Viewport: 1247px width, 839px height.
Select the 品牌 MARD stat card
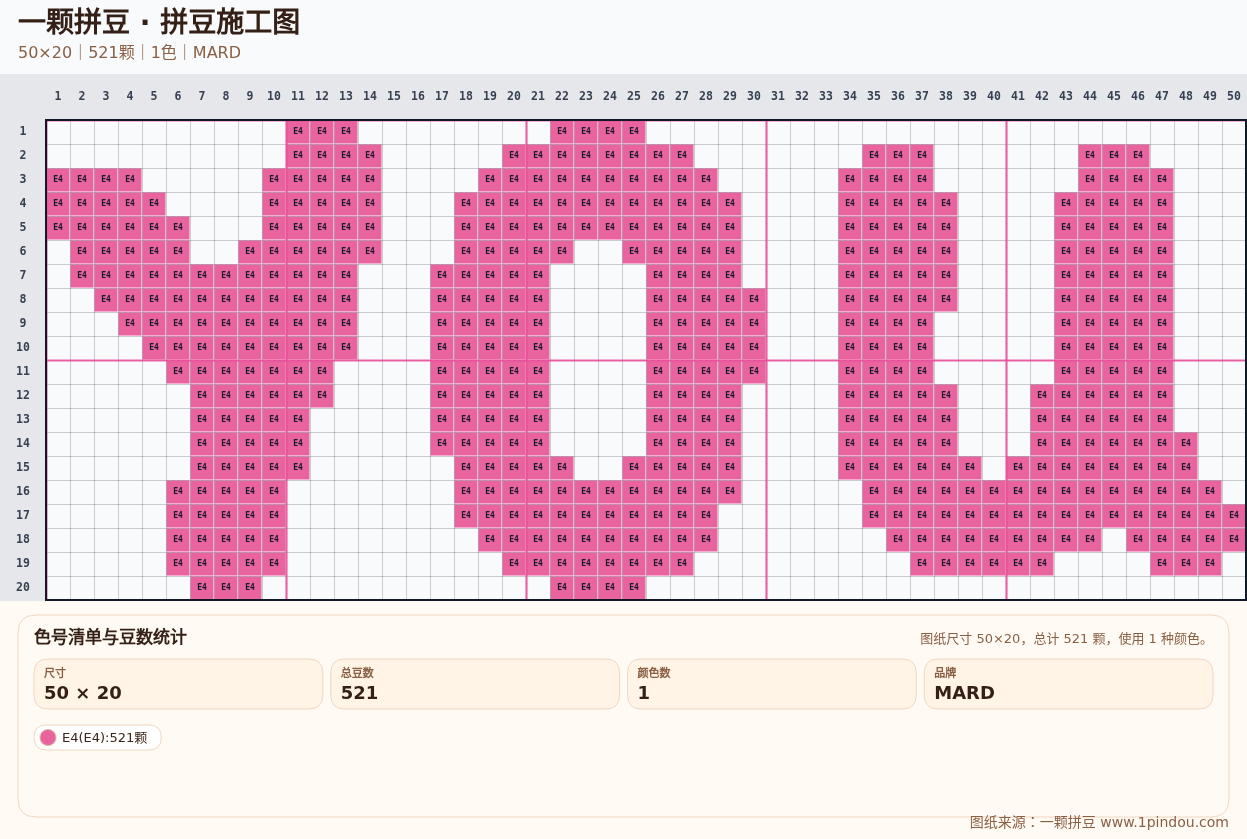click(x=1068, y=684)
